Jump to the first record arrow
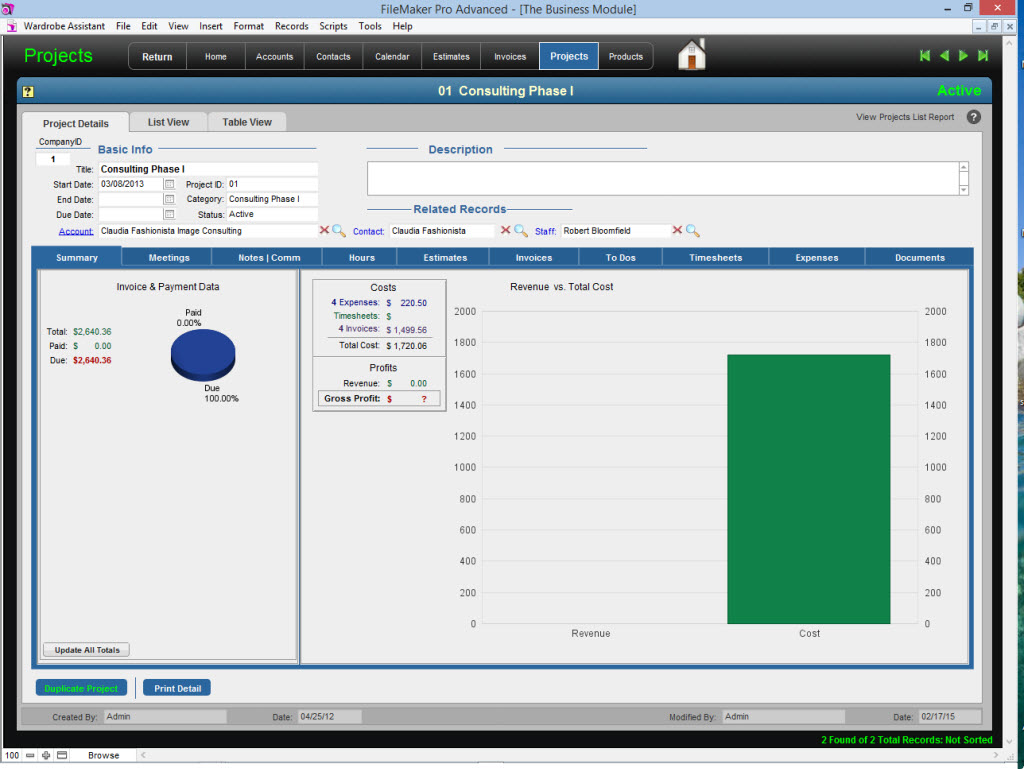 925,56
